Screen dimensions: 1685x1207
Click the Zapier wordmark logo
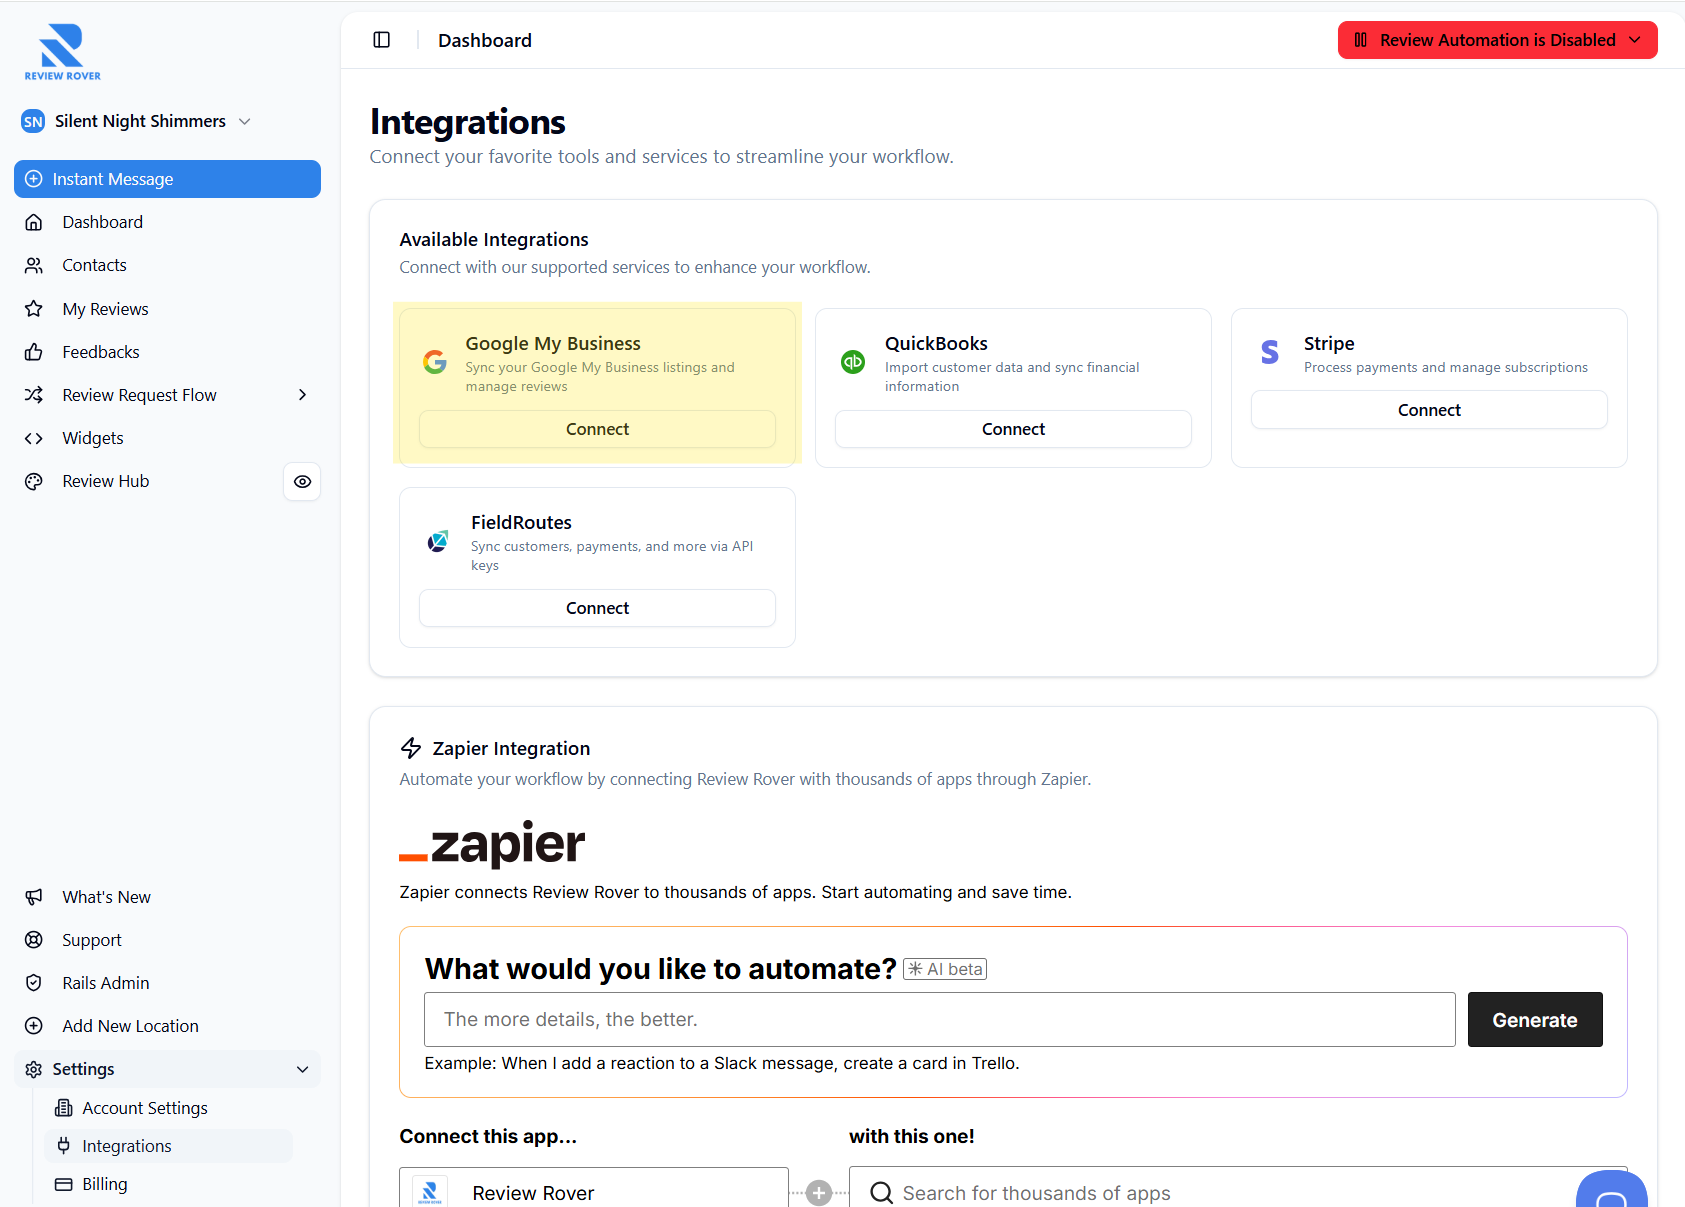coord(492,845)
